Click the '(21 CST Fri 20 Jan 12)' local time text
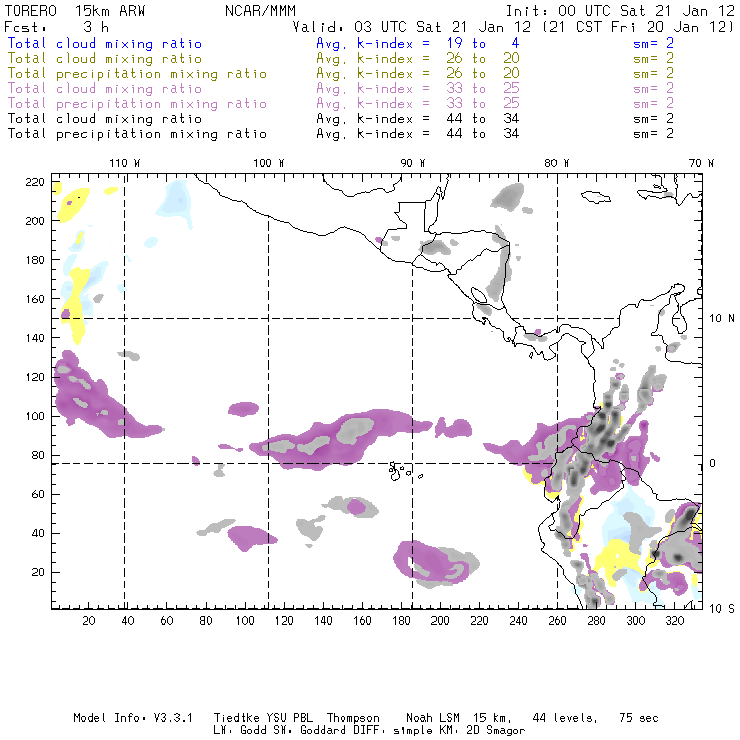The image size is (740, 740). 638,27
